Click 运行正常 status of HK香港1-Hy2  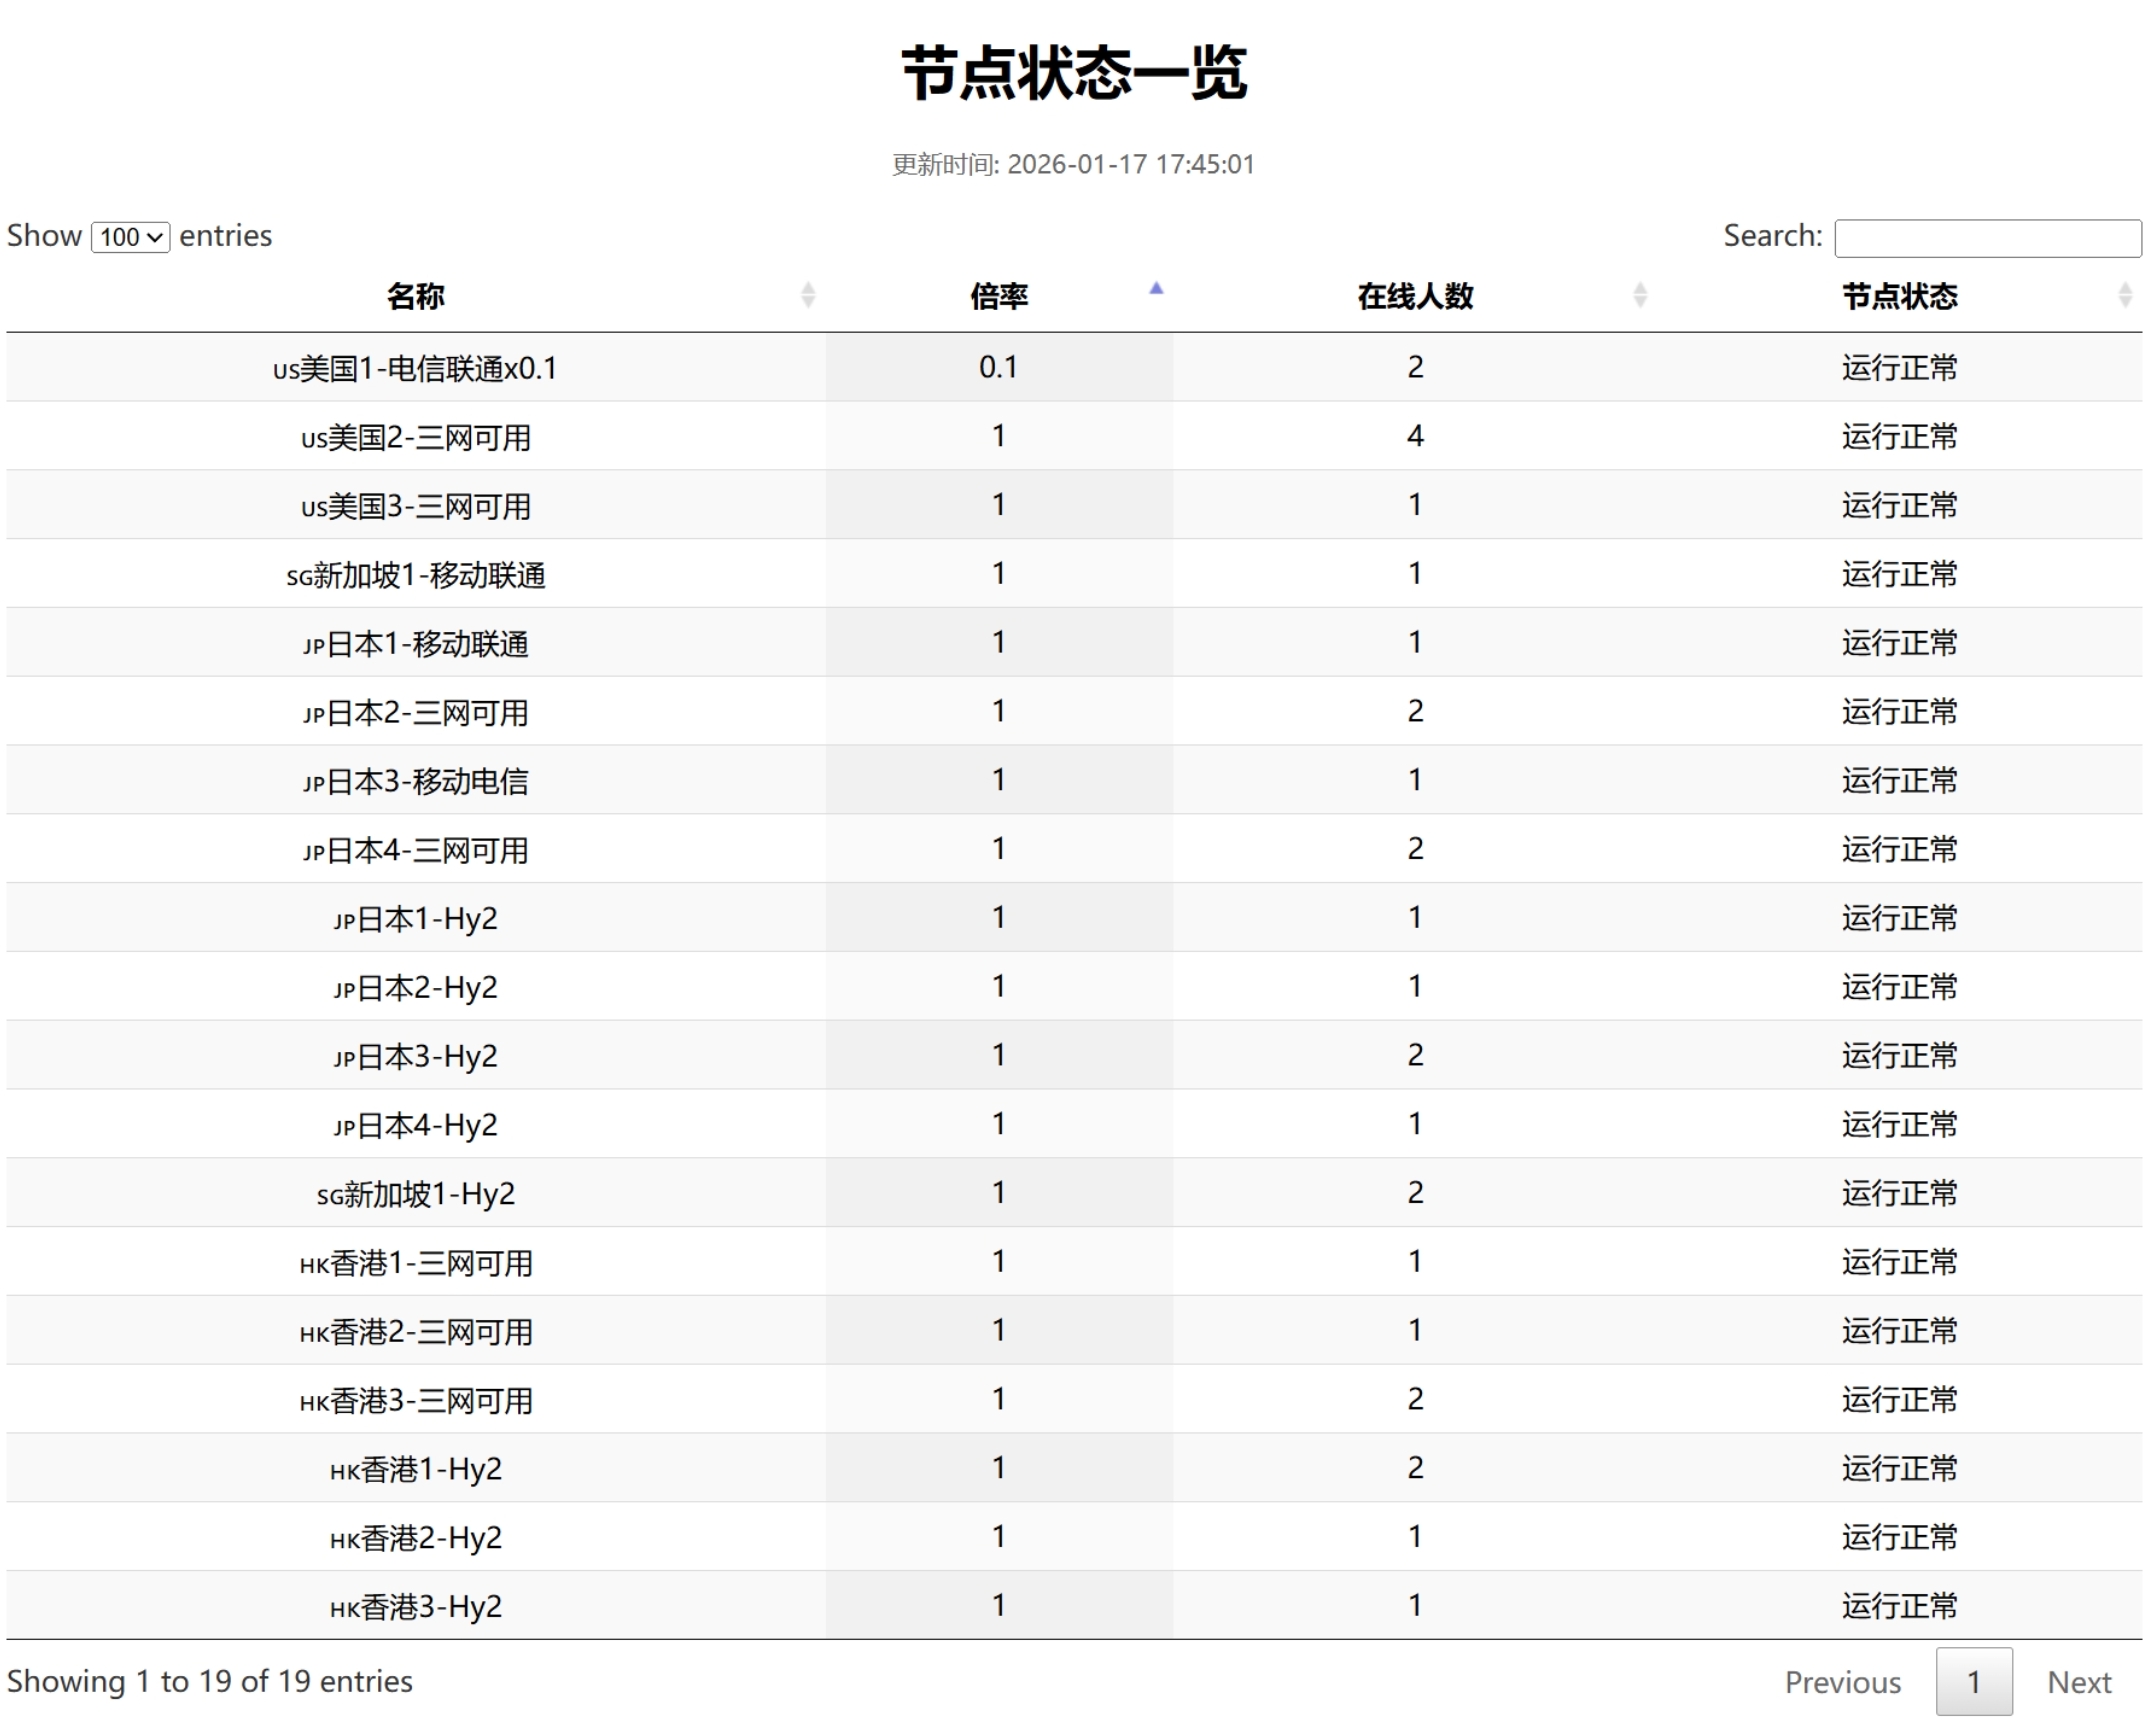pos(1899,1468)
